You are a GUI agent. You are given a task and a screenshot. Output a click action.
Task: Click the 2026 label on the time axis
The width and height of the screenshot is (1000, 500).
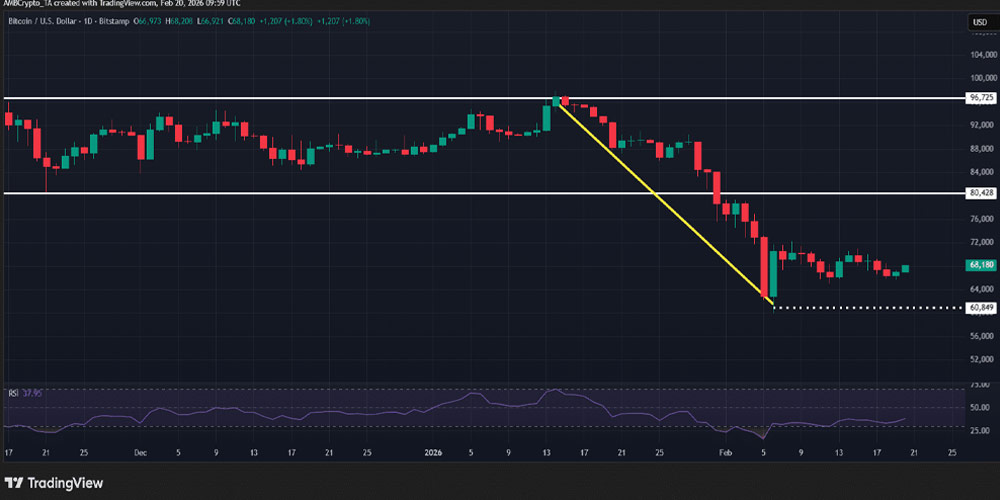432,452
